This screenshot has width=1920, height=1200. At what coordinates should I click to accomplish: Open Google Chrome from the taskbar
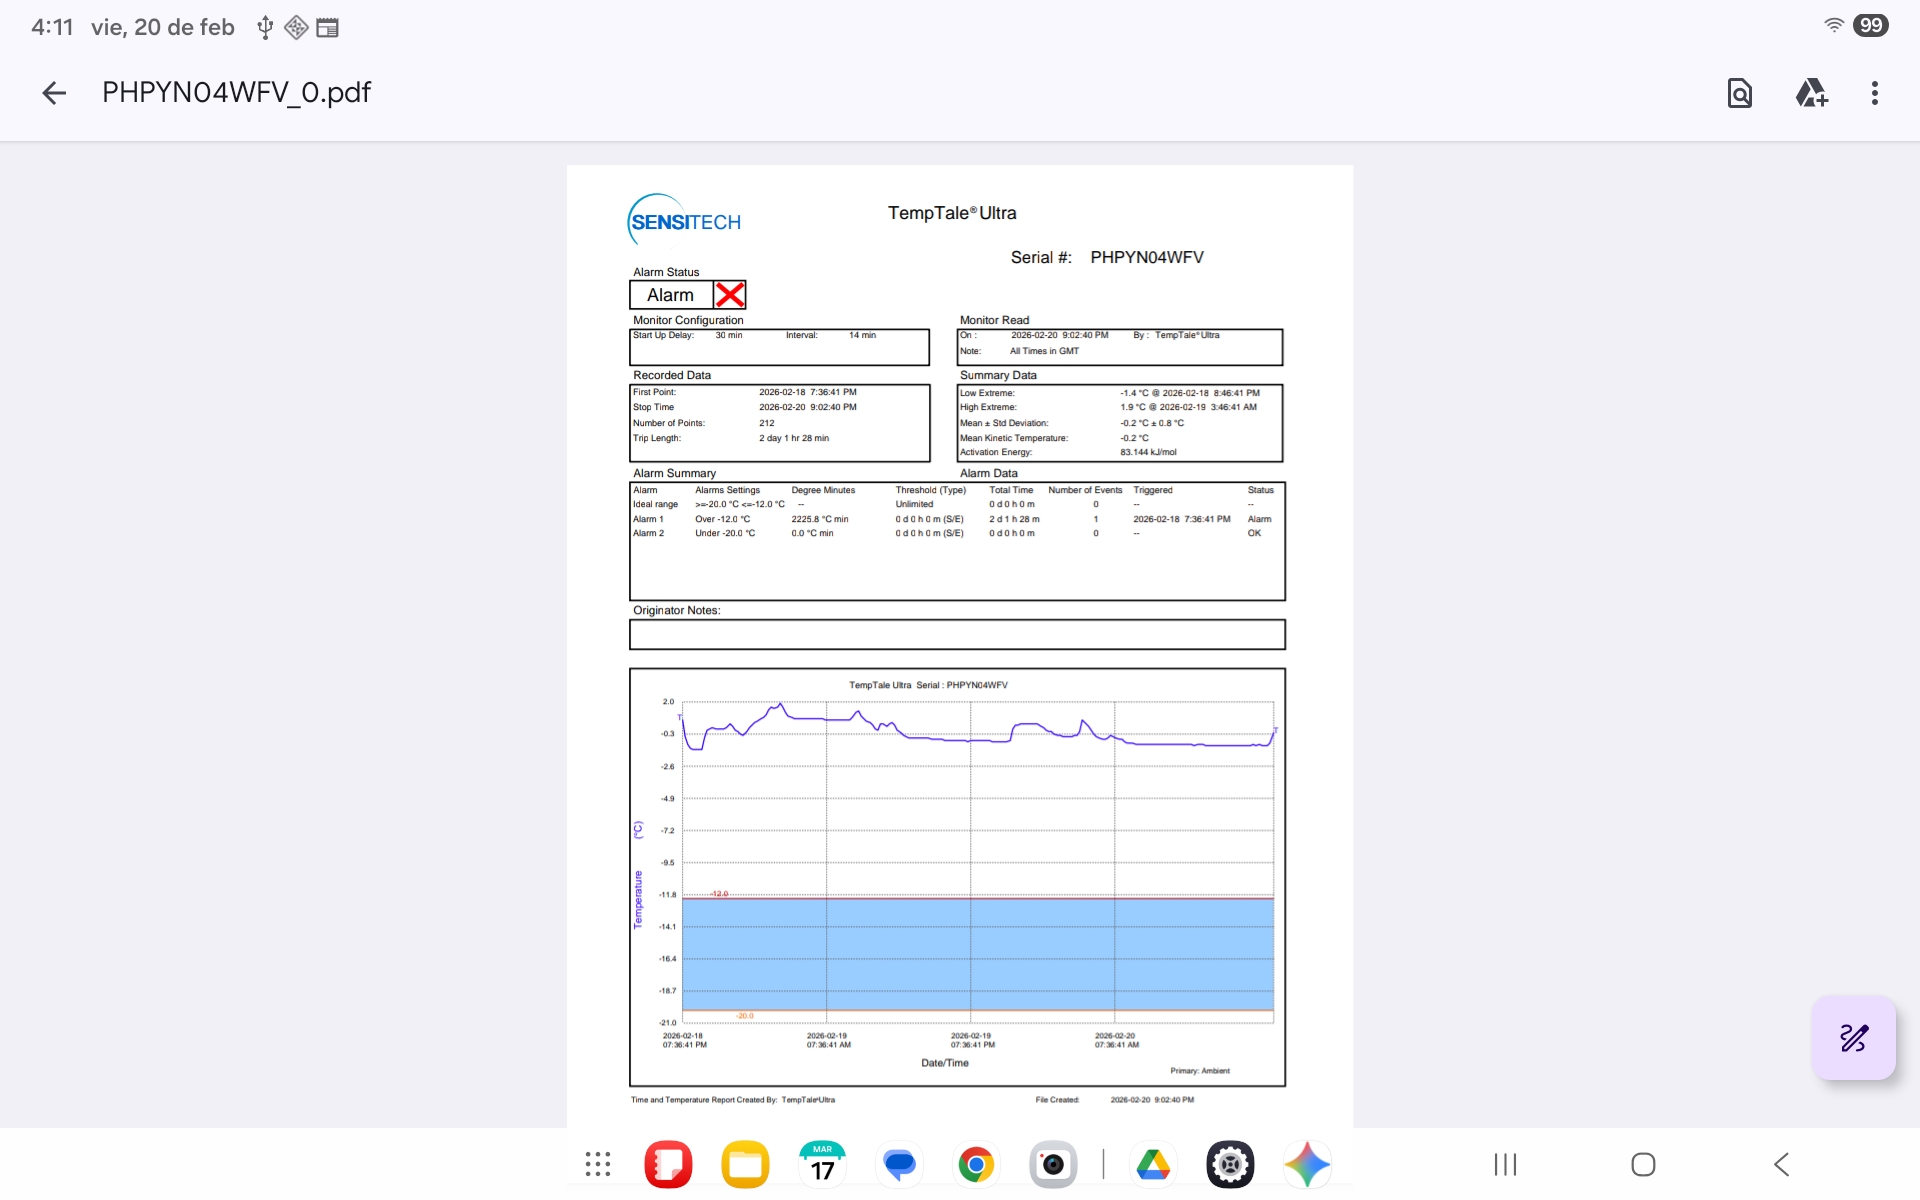point(976,1164)
